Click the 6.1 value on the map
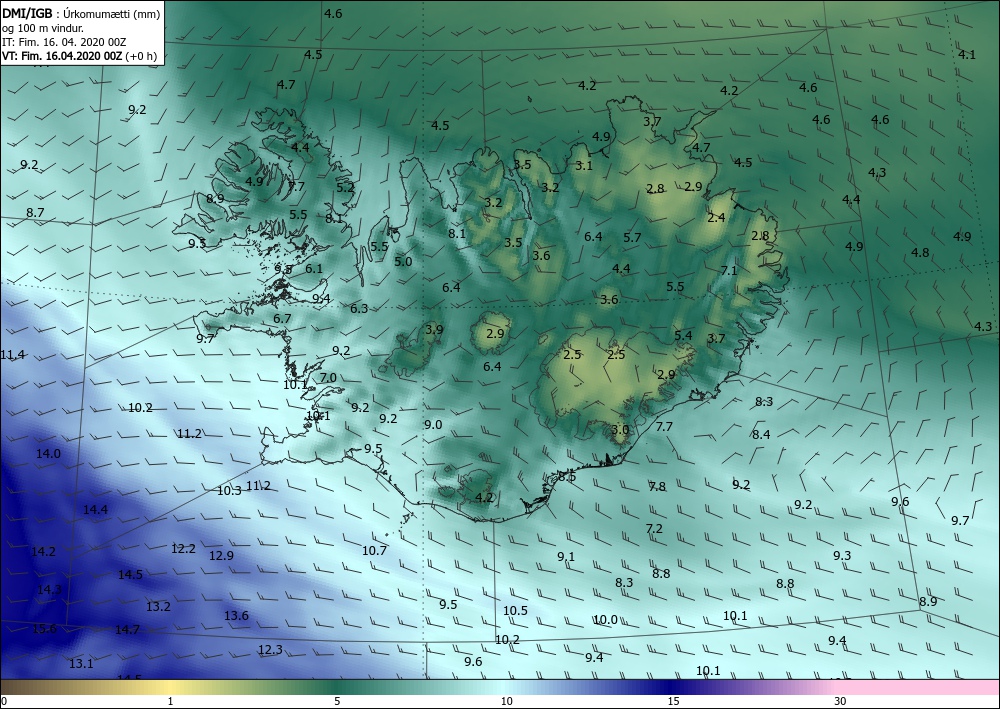Screen dimensions: 1000x709 point(314,269)
